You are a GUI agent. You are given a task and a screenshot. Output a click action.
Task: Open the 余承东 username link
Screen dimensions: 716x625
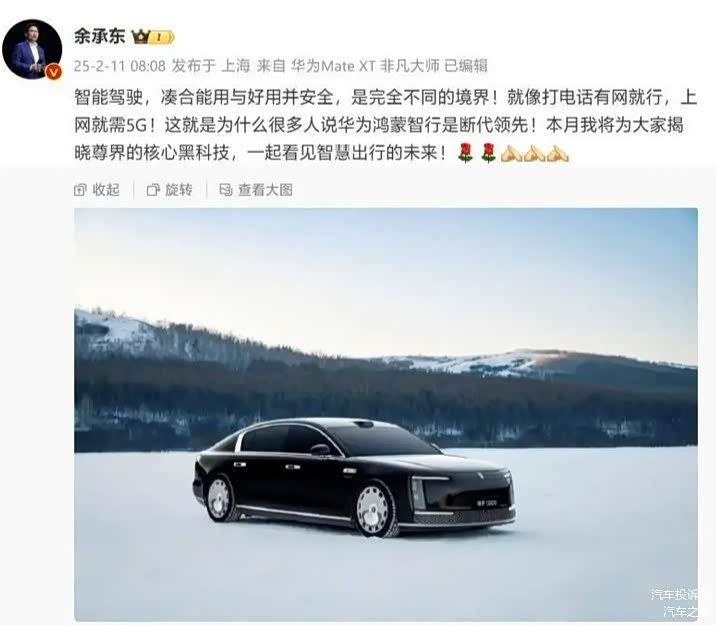click(x=100, y=37)
